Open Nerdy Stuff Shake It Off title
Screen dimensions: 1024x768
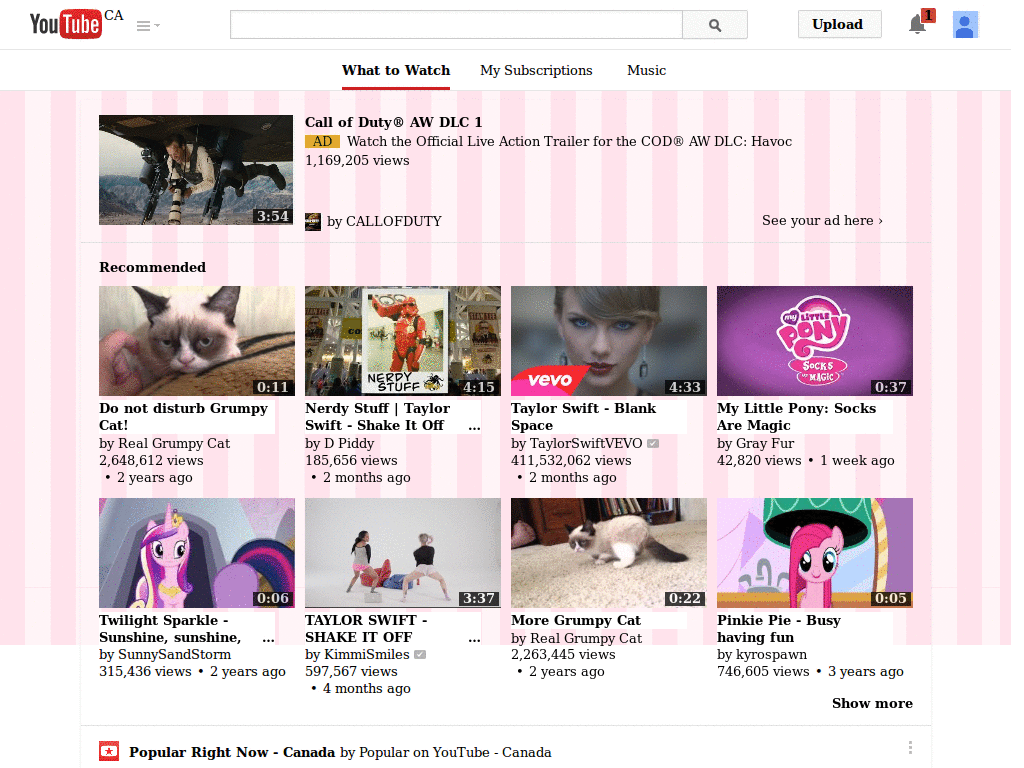(377, 417)
